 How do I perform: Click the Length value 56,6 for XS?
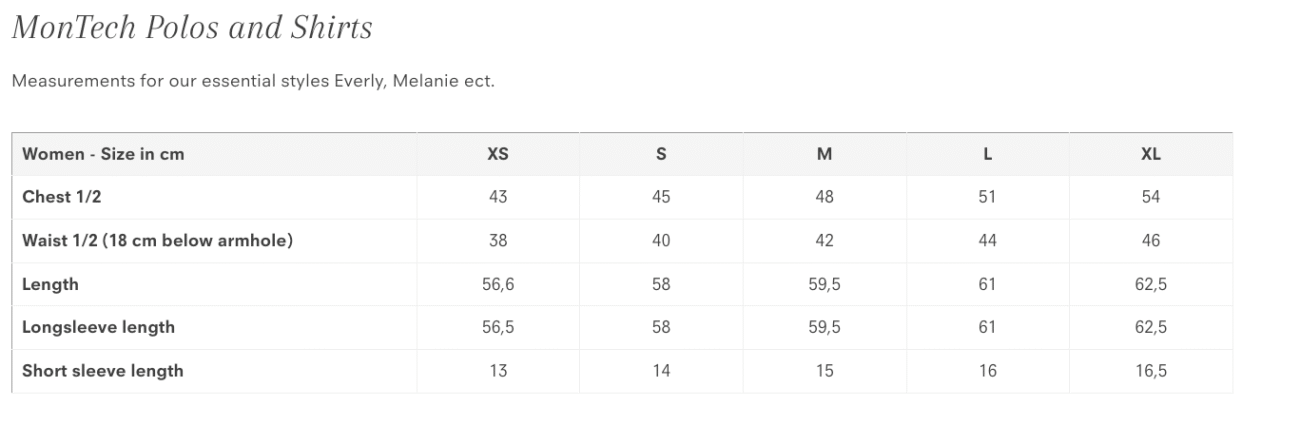(x=498, y=284)
